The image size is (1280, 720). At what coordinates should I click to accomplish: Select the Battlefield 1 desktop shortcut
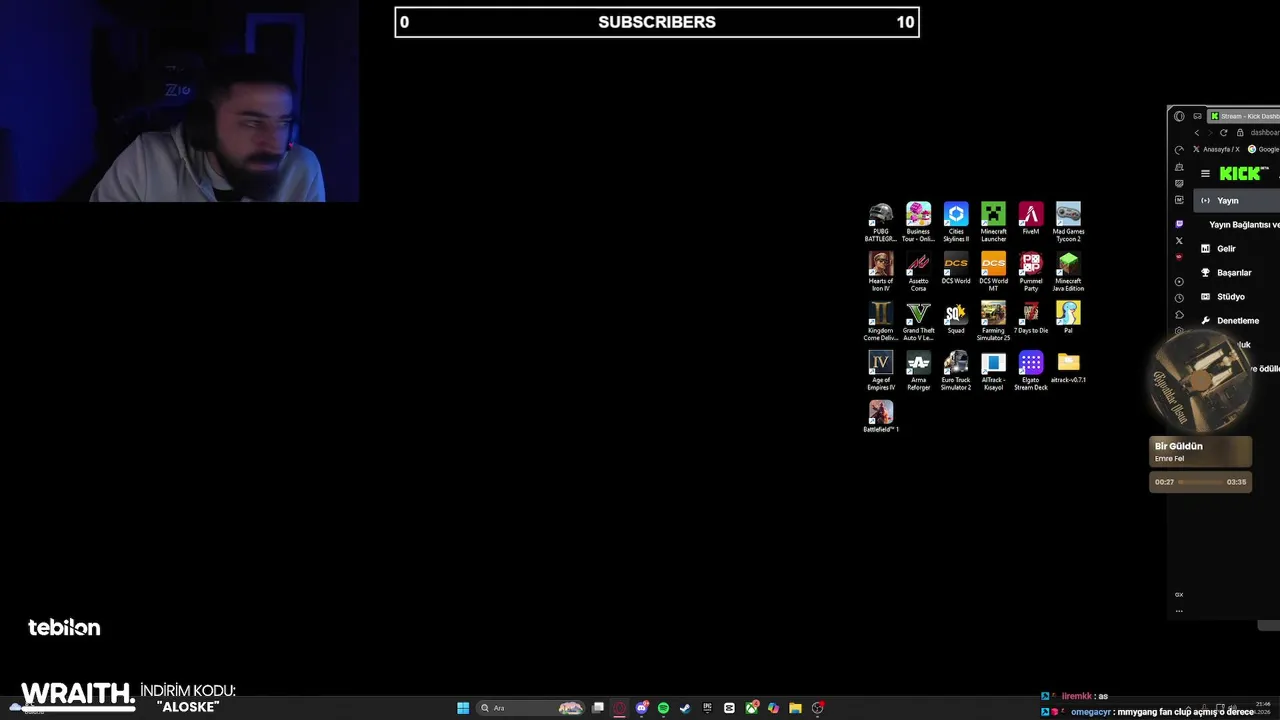[x=881, y=416]
